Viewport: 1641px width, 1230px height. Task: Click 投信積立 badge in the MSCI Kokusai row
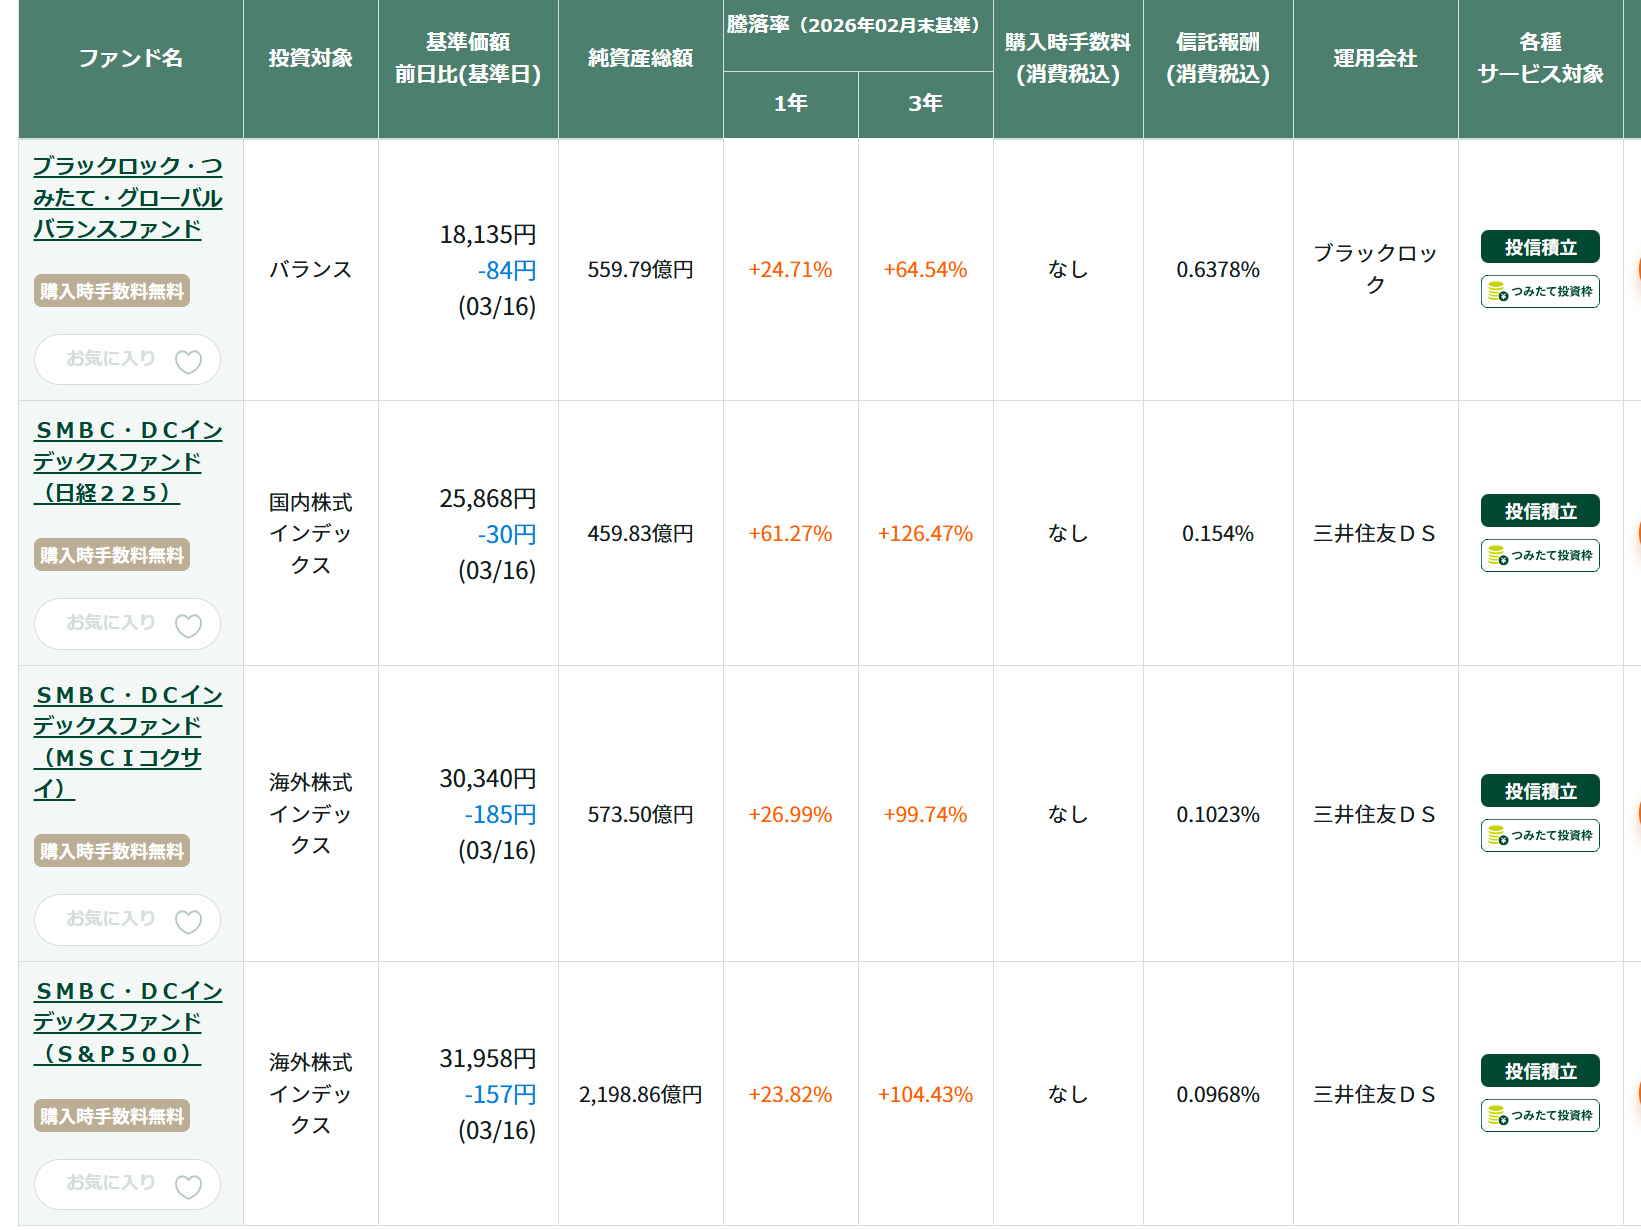[x=1540, y=791]
